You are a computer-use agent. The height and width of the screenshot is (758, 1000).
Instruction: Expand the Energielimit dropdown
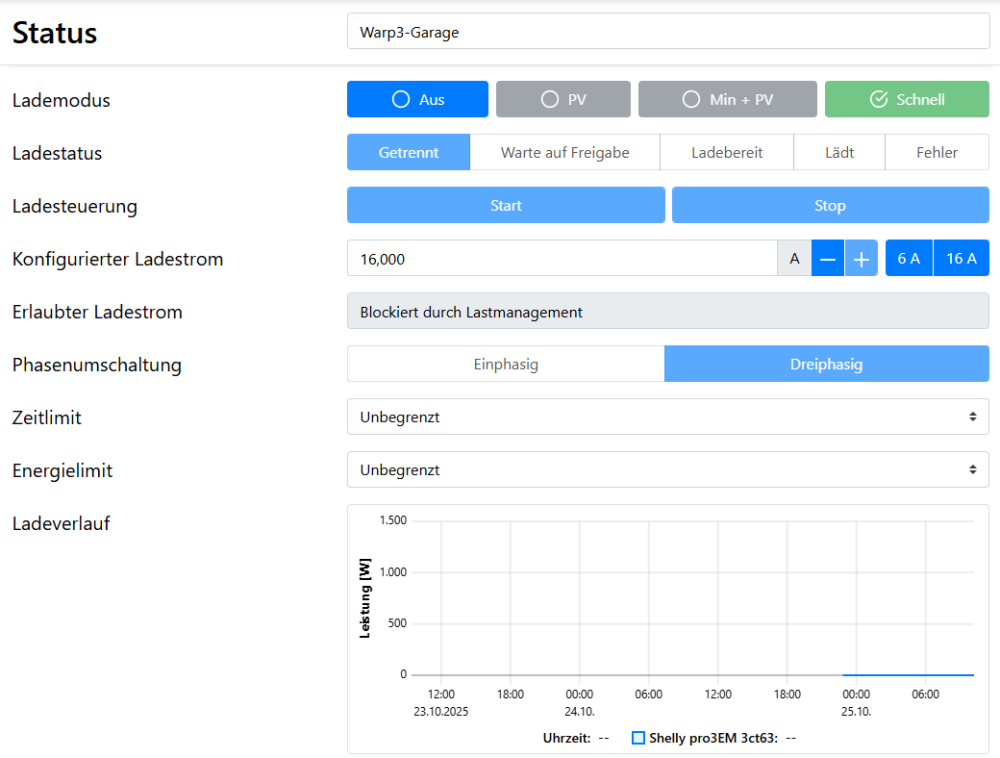click(x=667, y=470)
